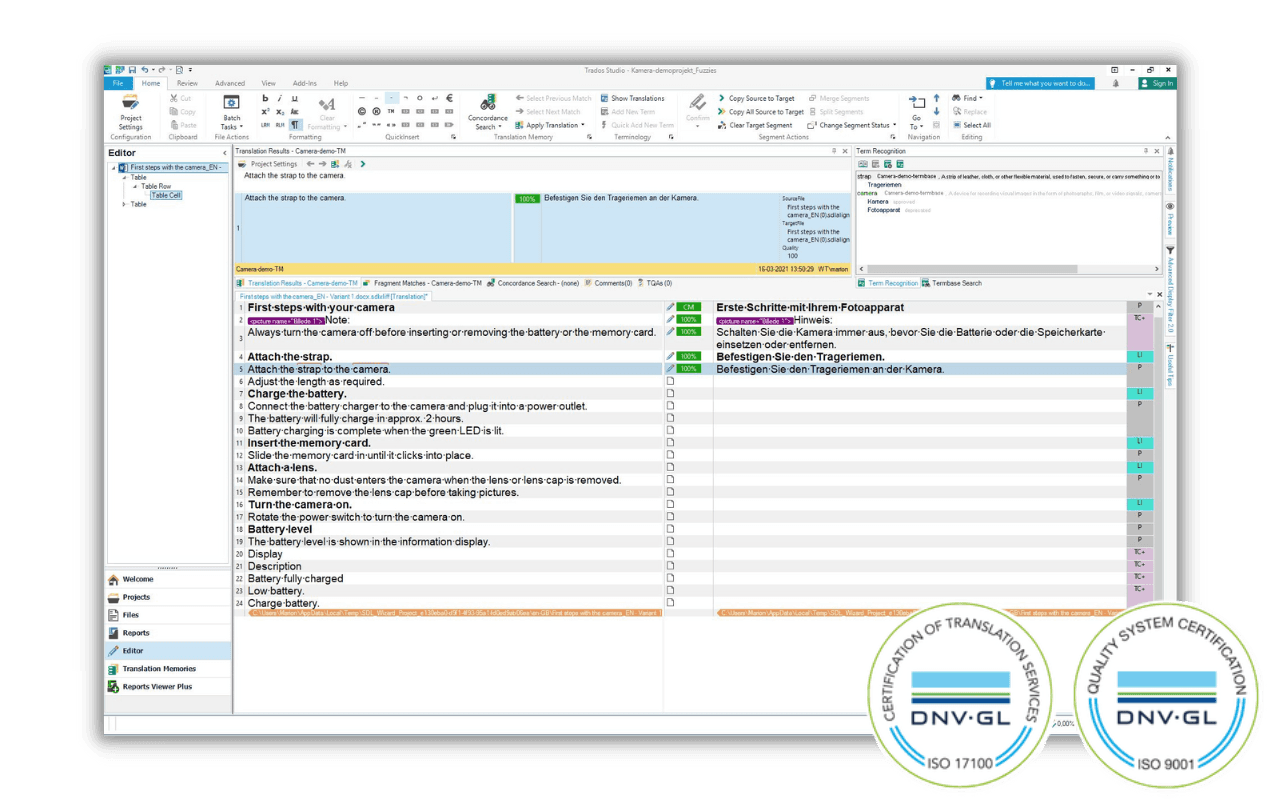Click Project Settings in Translation Results toolbar
The image size is (1280, 800).
click(x=268, y=164)
